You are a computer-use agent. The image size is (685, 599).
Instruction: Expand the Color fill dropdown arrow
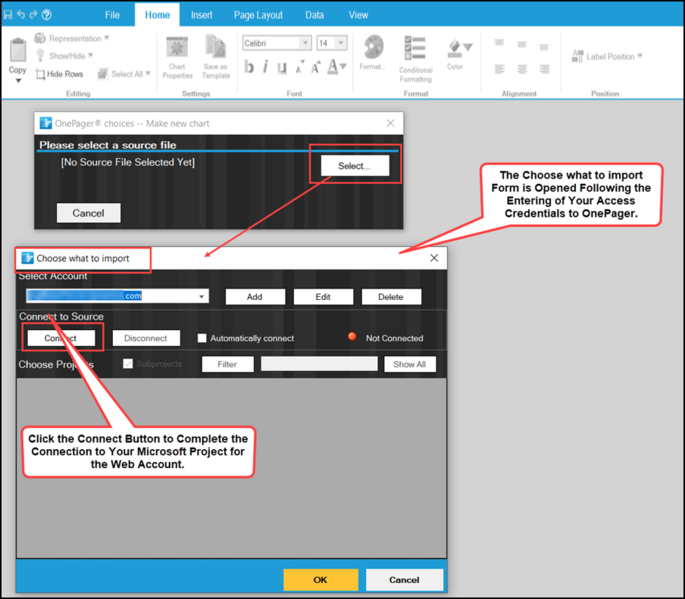point(468,47)
